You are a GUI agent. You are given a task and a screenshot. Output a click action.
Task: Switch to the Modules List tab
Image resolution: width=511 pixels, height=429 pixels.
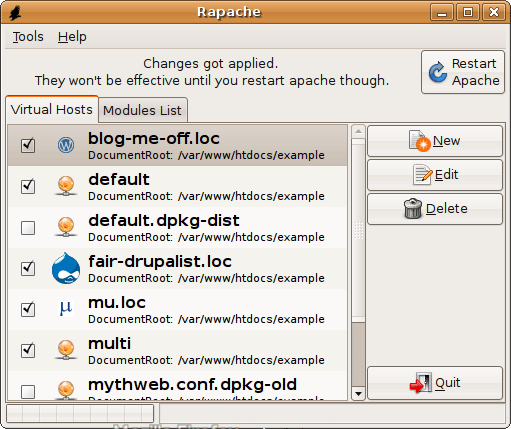pyautogui.click(x=143, y=110)
